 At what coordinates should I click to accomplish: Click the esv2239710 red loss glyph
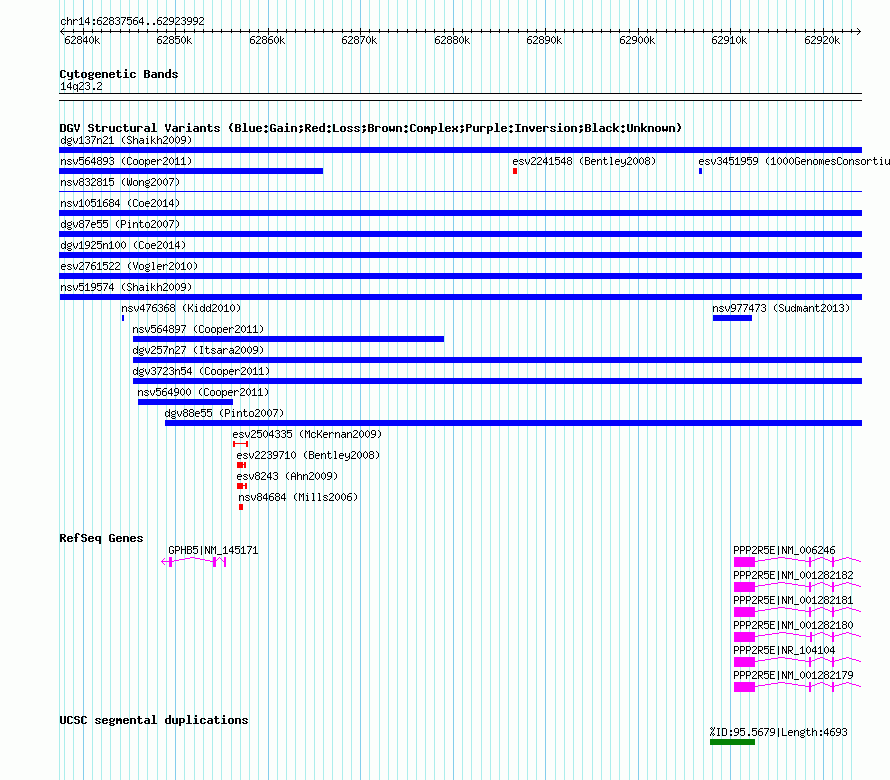242,465
